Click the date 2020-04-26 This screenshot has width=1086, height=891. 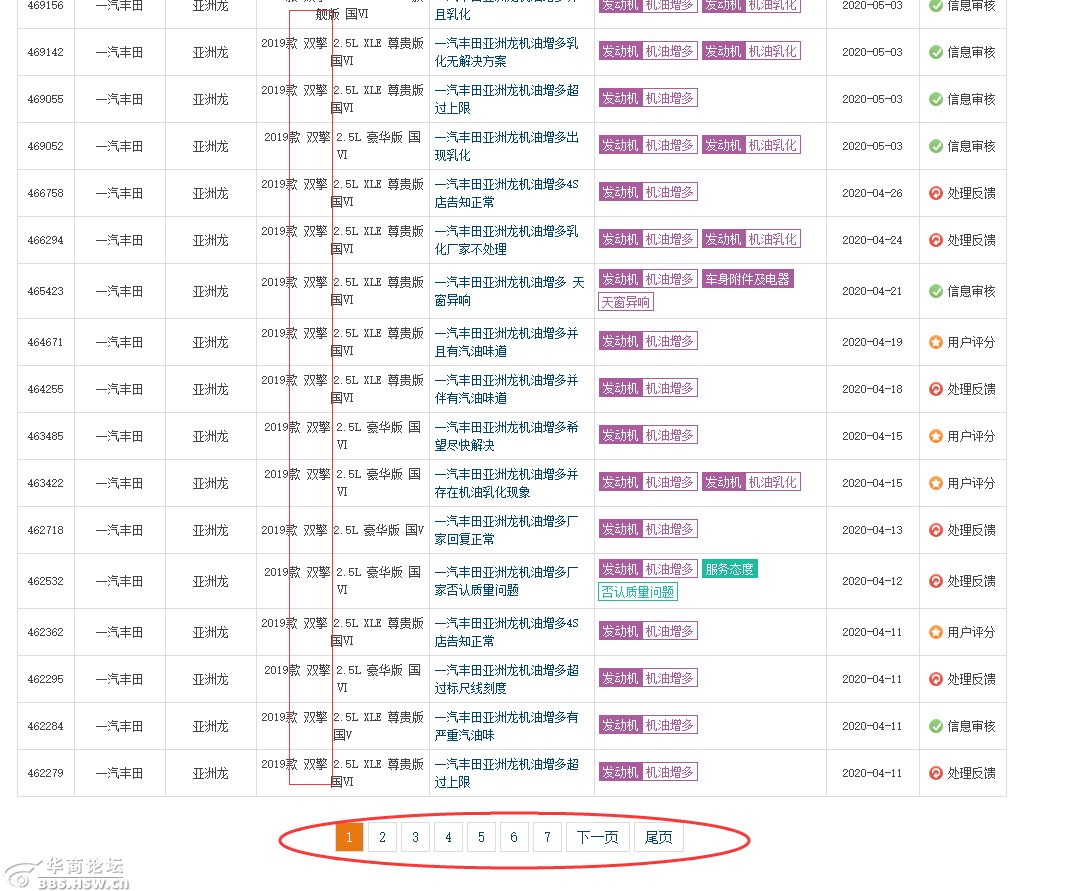(873, 193)
